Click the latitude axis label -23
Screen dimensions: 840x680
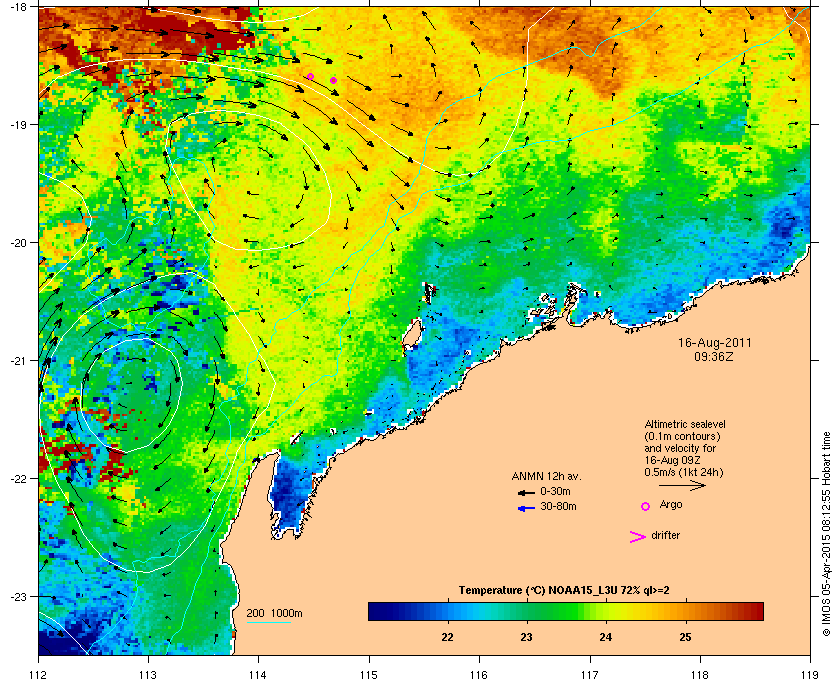coord(18,596)
